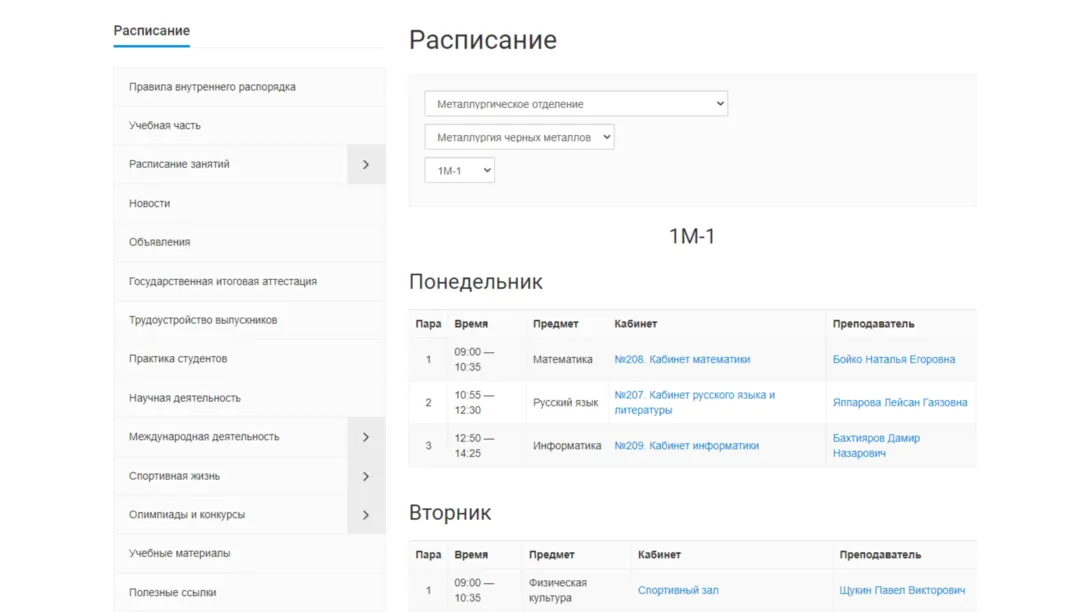
Task: Expand the Спортивная жизнь chevron
Action: [x=366, y=476]
